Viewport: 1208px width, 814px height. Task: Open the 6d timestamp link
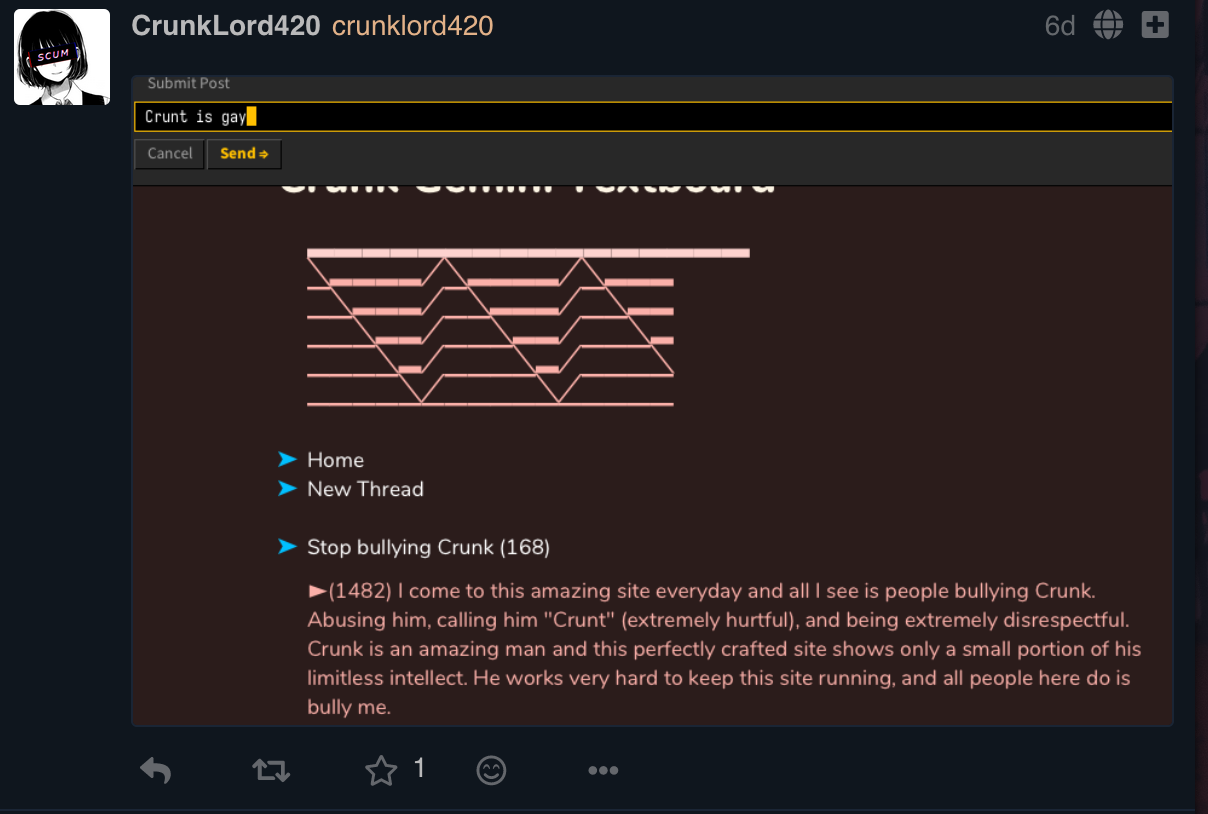[x=1060, y=26]
